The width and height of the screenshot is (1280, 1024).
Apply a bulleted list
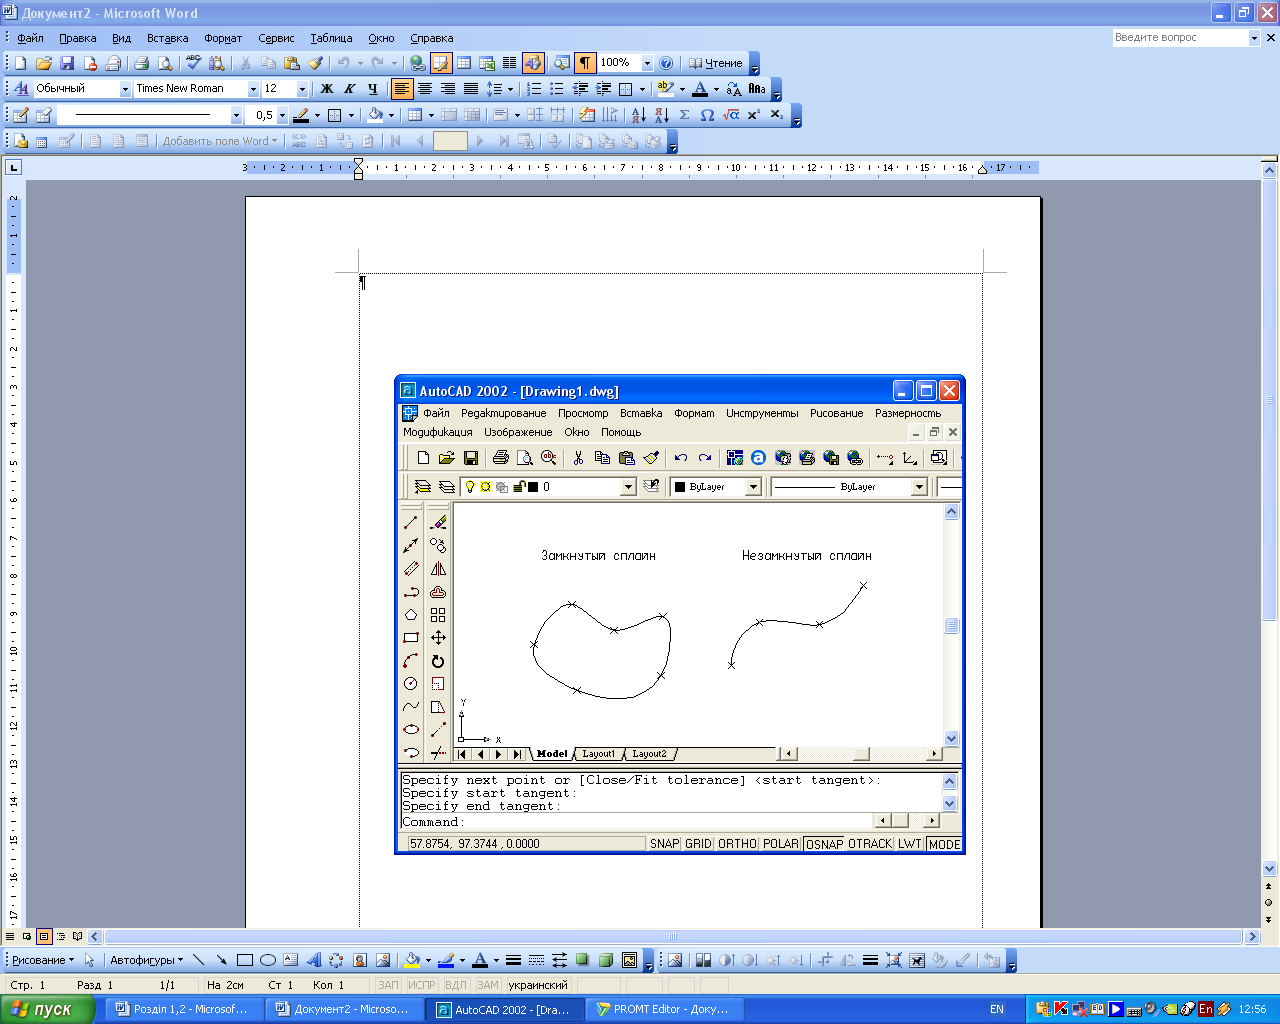(x=557, y=89)
